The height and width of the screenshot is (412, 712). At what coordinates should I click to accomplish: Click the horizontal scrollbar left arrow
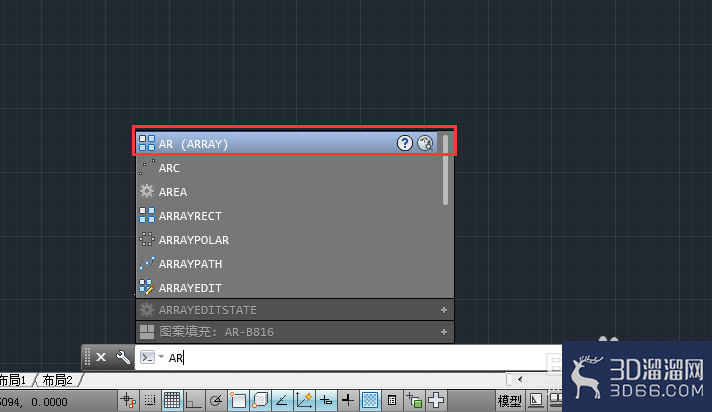(520, 379)
